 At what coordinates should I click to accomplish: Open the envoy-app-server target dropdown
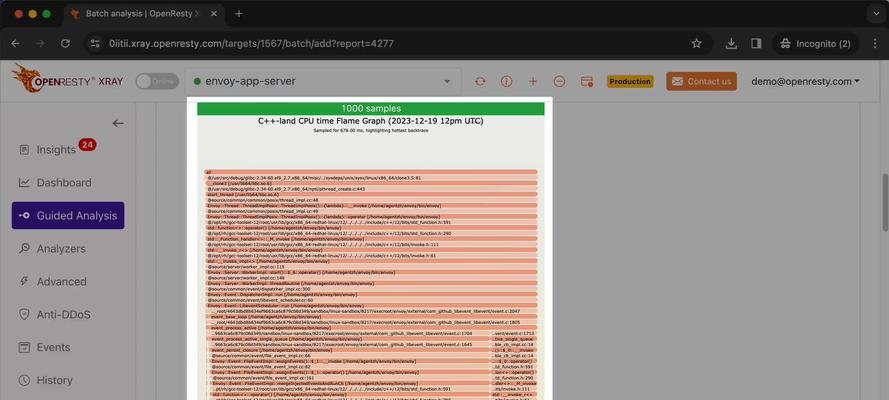(x=323, y=81)
